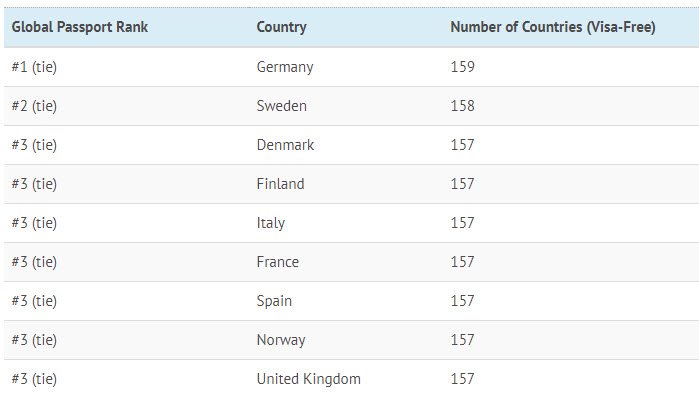Click the #3 (tie) rank in Norway's row

(34, 340)
